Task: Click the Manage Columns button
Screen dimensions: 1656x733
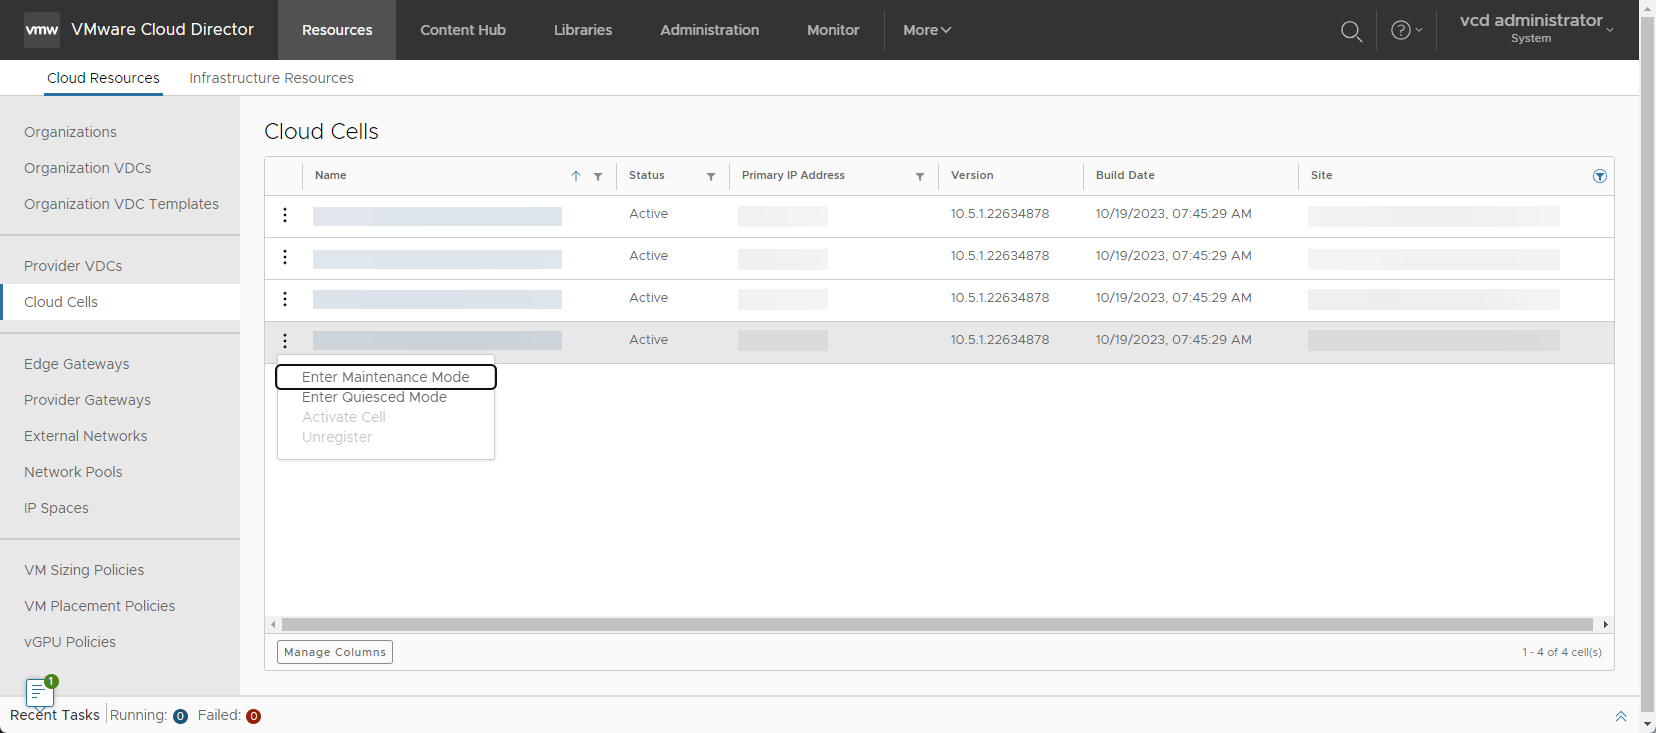Action: (x=335, y=652)
